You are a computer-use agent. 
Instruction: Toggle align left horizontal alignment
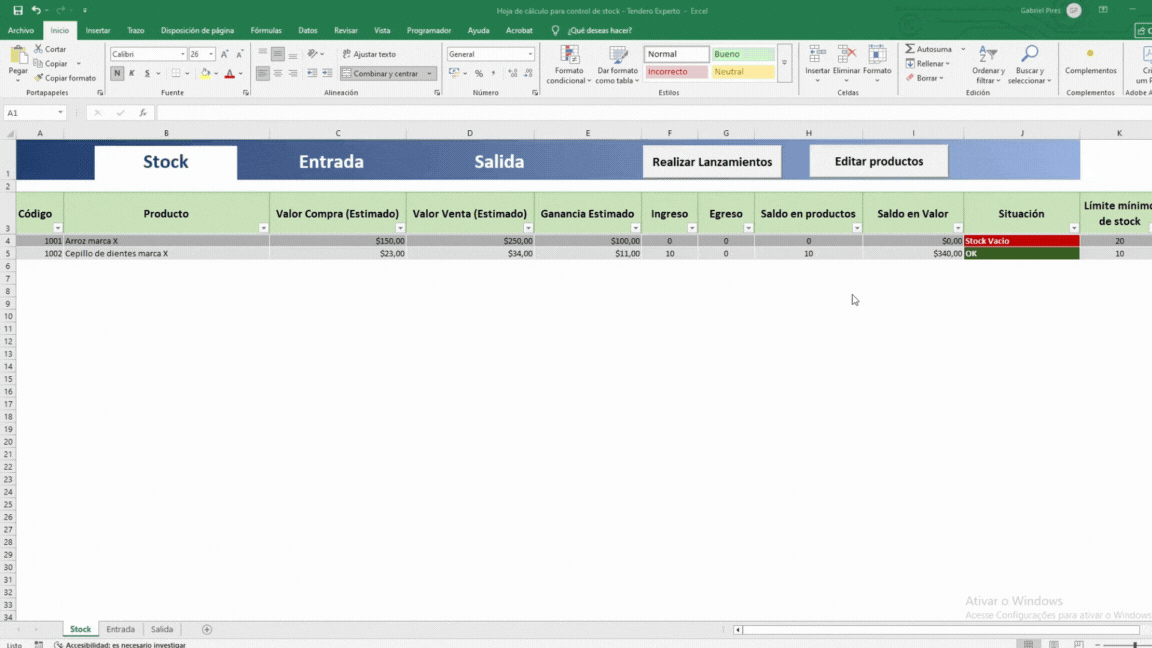[x=262, y=73]
